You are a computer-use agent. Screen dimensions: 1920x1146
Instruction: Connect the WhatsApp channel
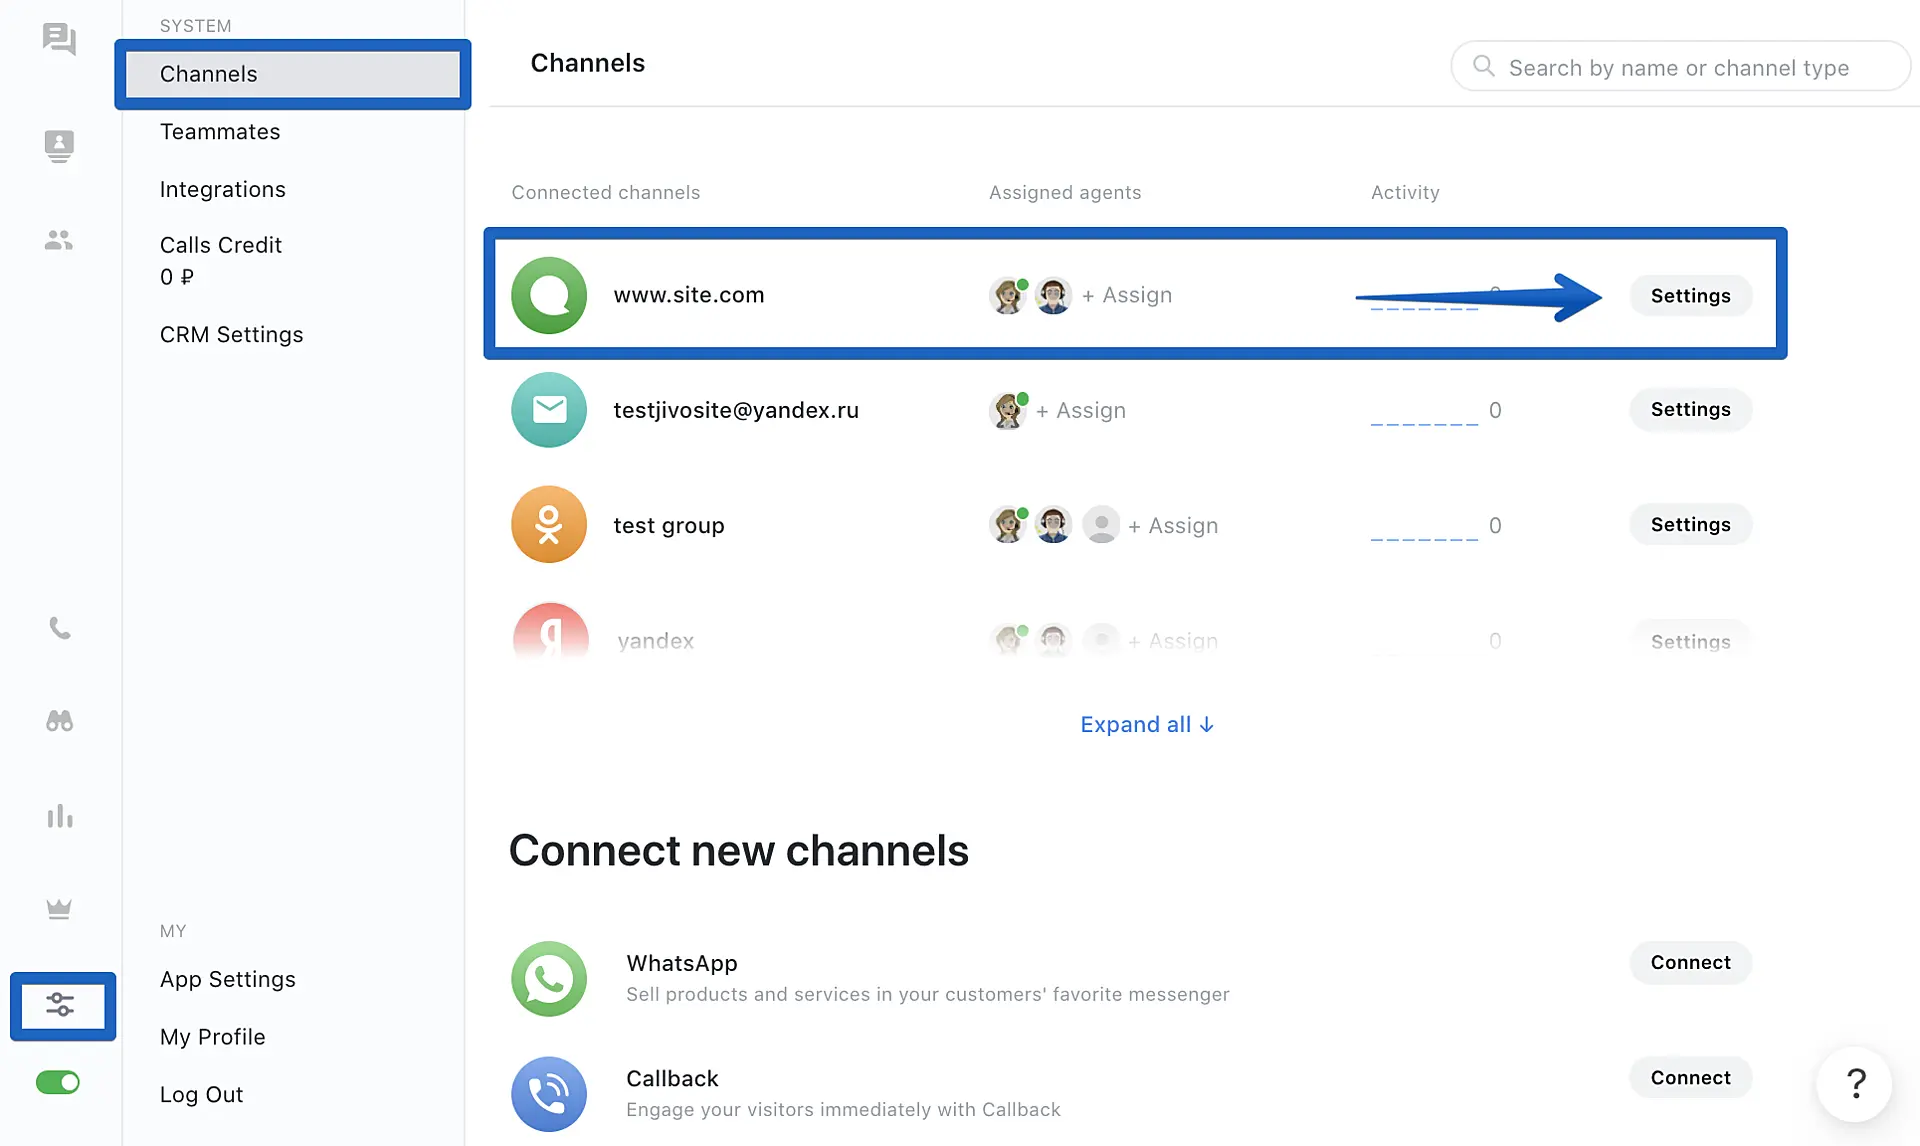(x=1690, y=962)
